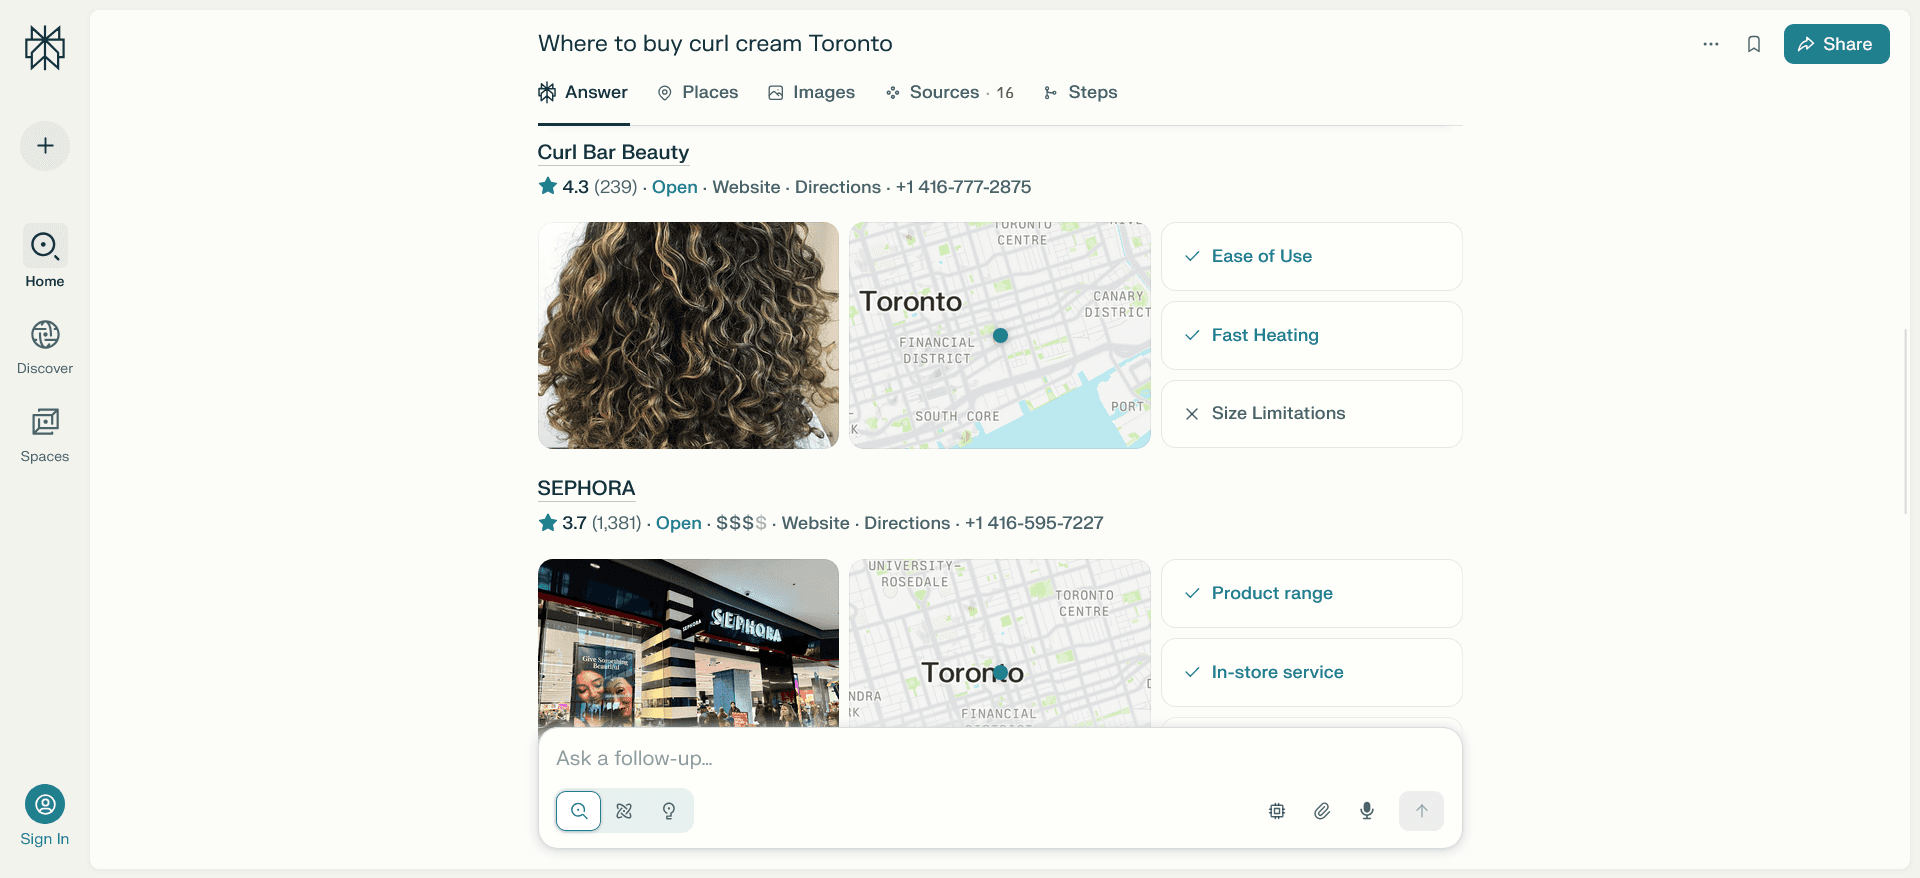The height and width of the screenshot is (878, 1920).
Task: Get Directions to SEPHORA
Action: tap(907, 523)
